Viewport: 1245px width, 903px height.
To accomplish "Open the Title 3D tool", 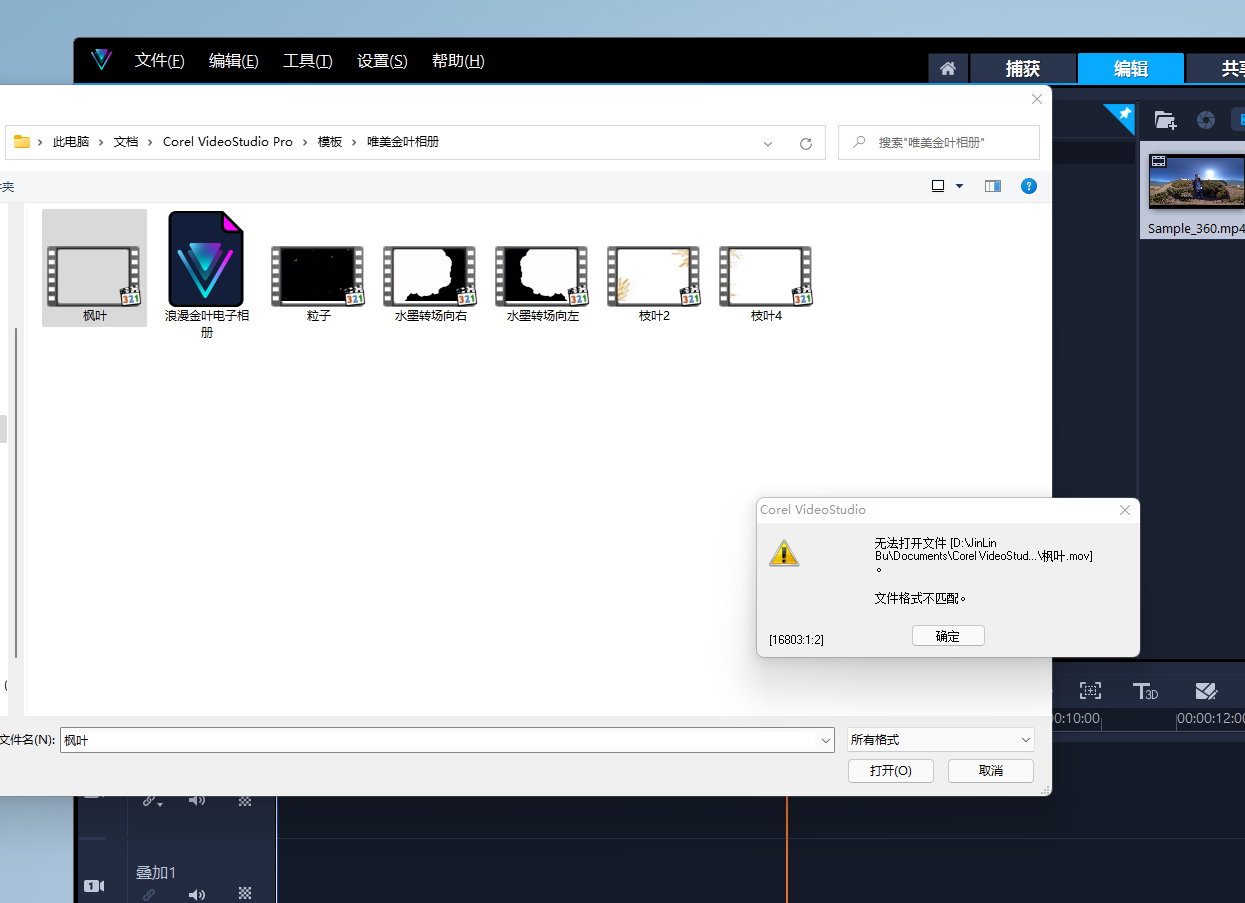I will [1145, 690].
